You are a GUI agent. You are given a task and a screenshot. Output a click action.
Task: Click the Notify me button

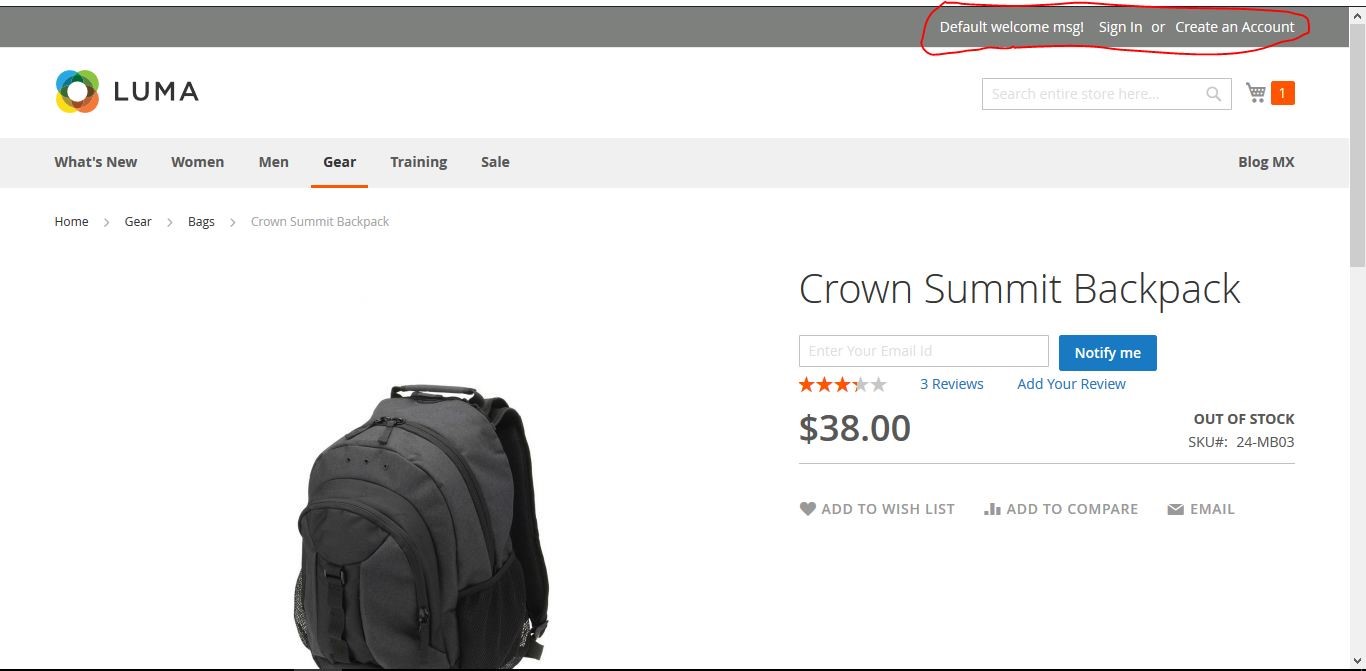pos(1108,352)
